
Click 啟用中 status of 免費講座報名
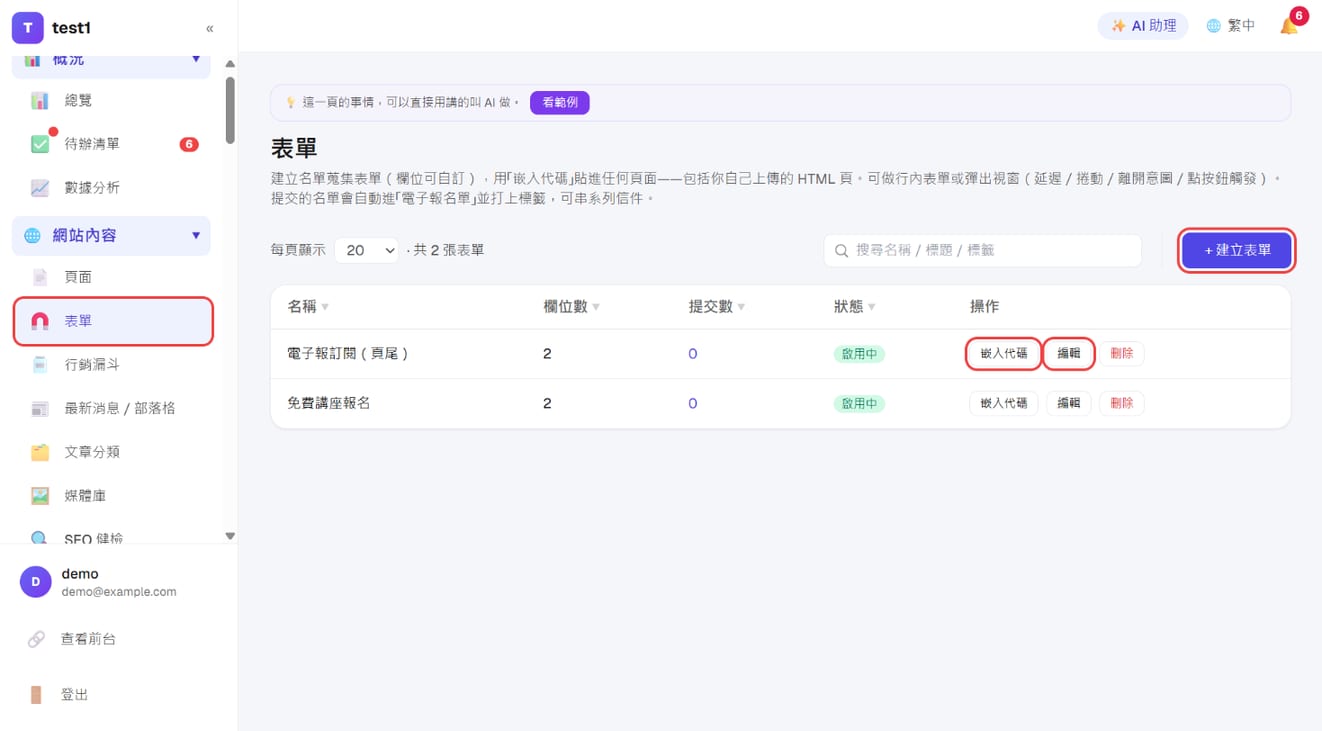pyautogui.click(x=859, y=404)
